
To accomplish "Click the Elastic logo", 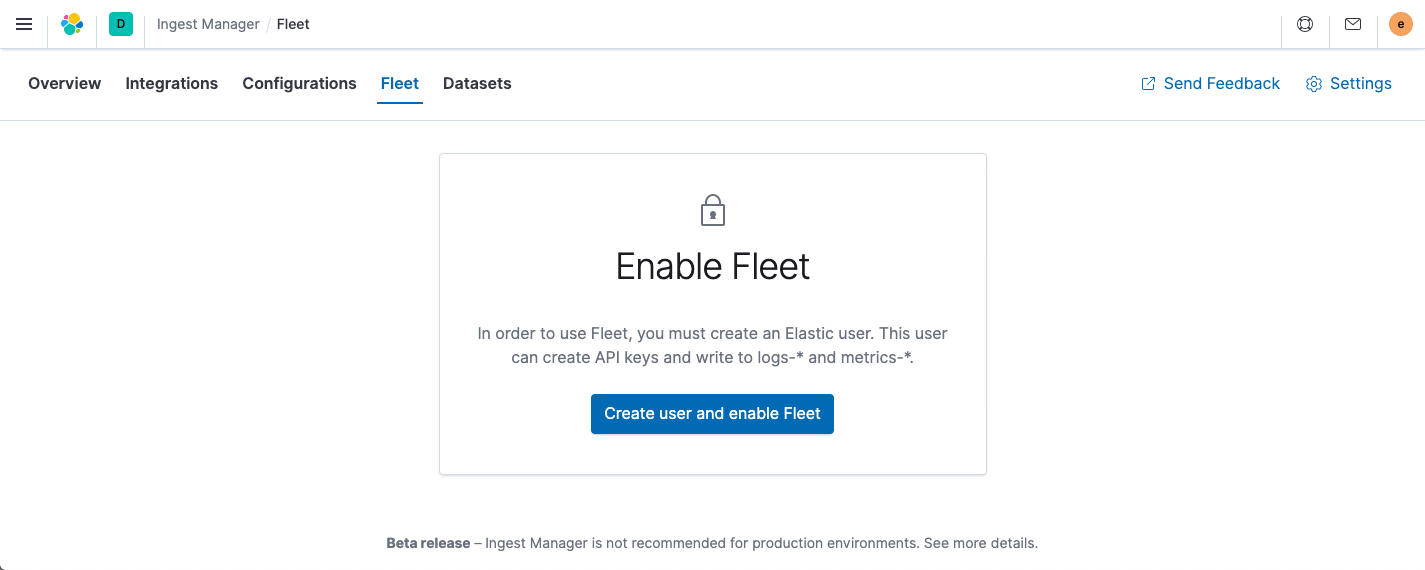I will point(72,24).
